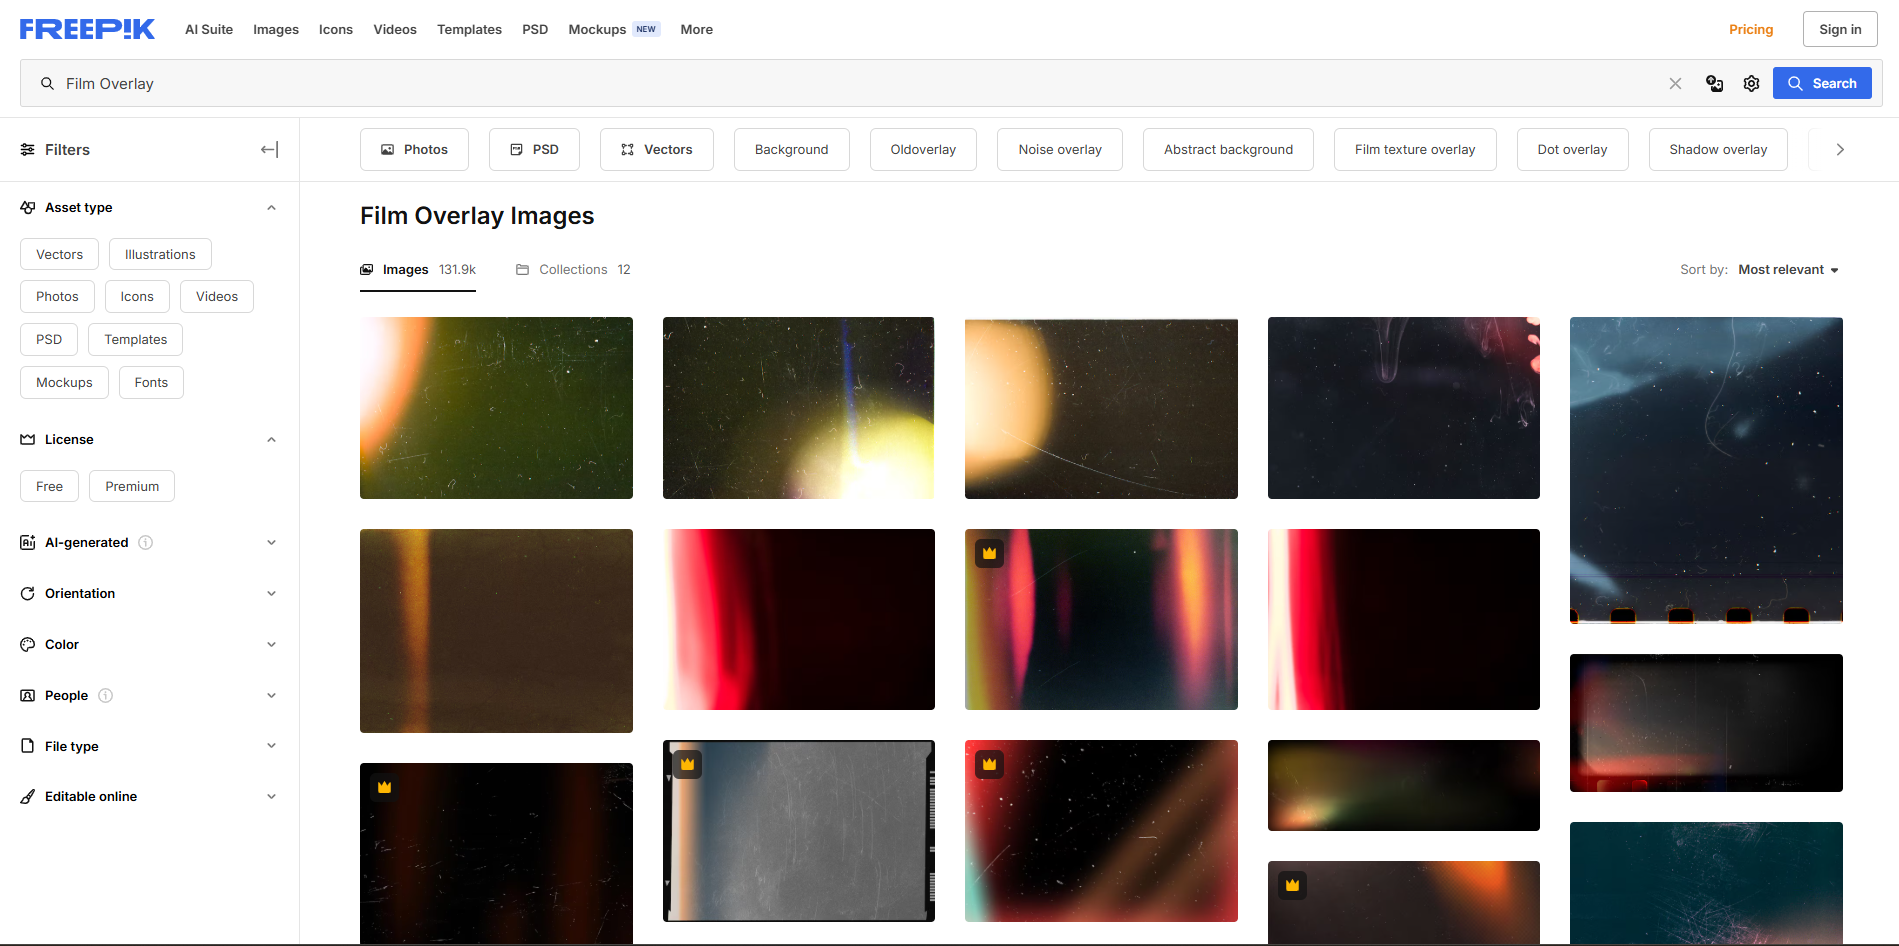Collapse the Asset type section
The width and height of the screenshot is (1899, 946).
[271, 208]
